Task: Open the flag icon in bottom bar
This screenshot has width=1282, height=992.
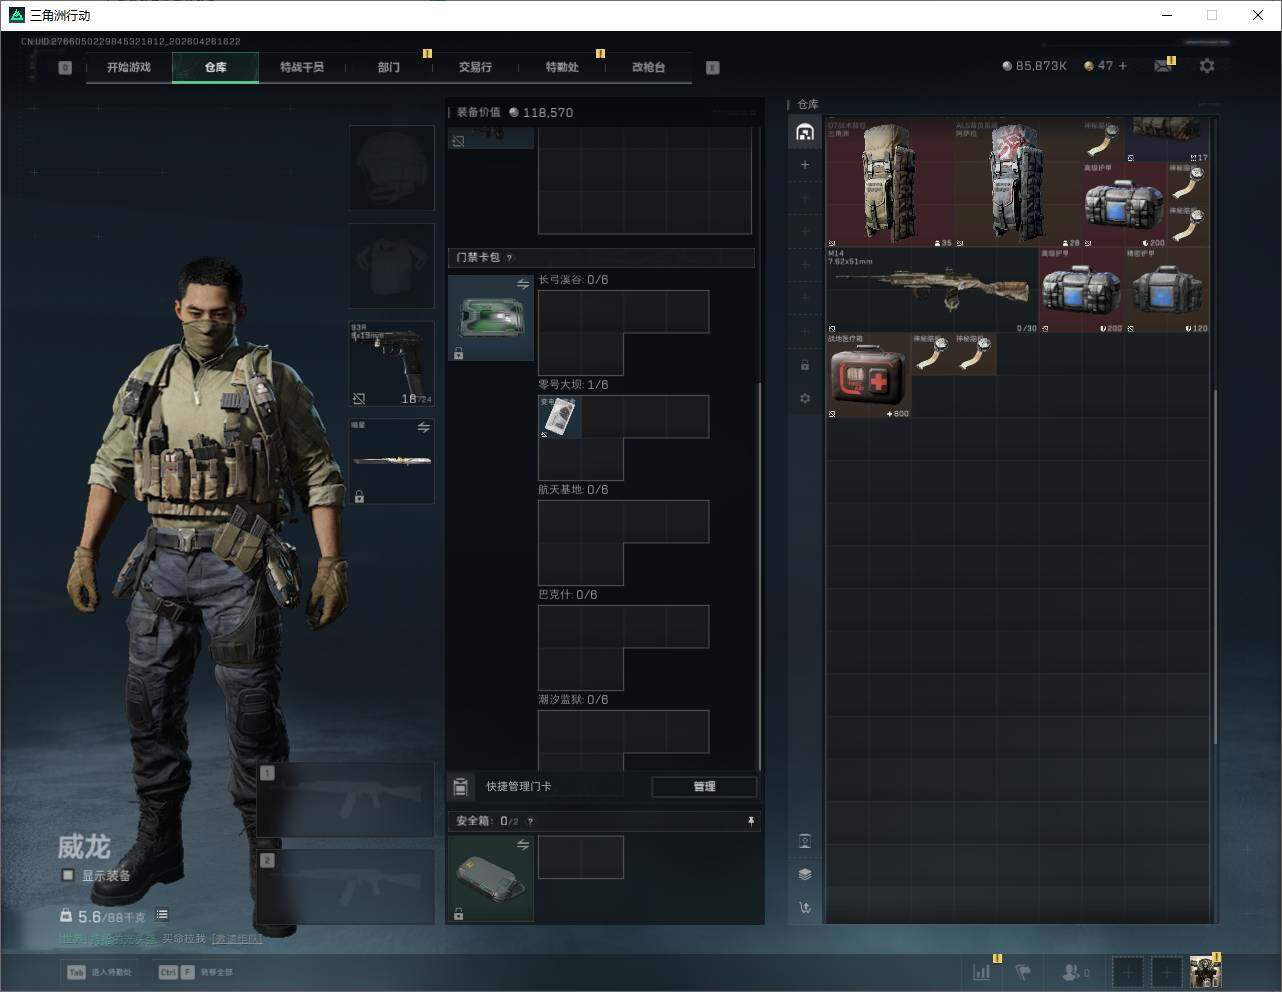Action: click(x=1023, y=971)
